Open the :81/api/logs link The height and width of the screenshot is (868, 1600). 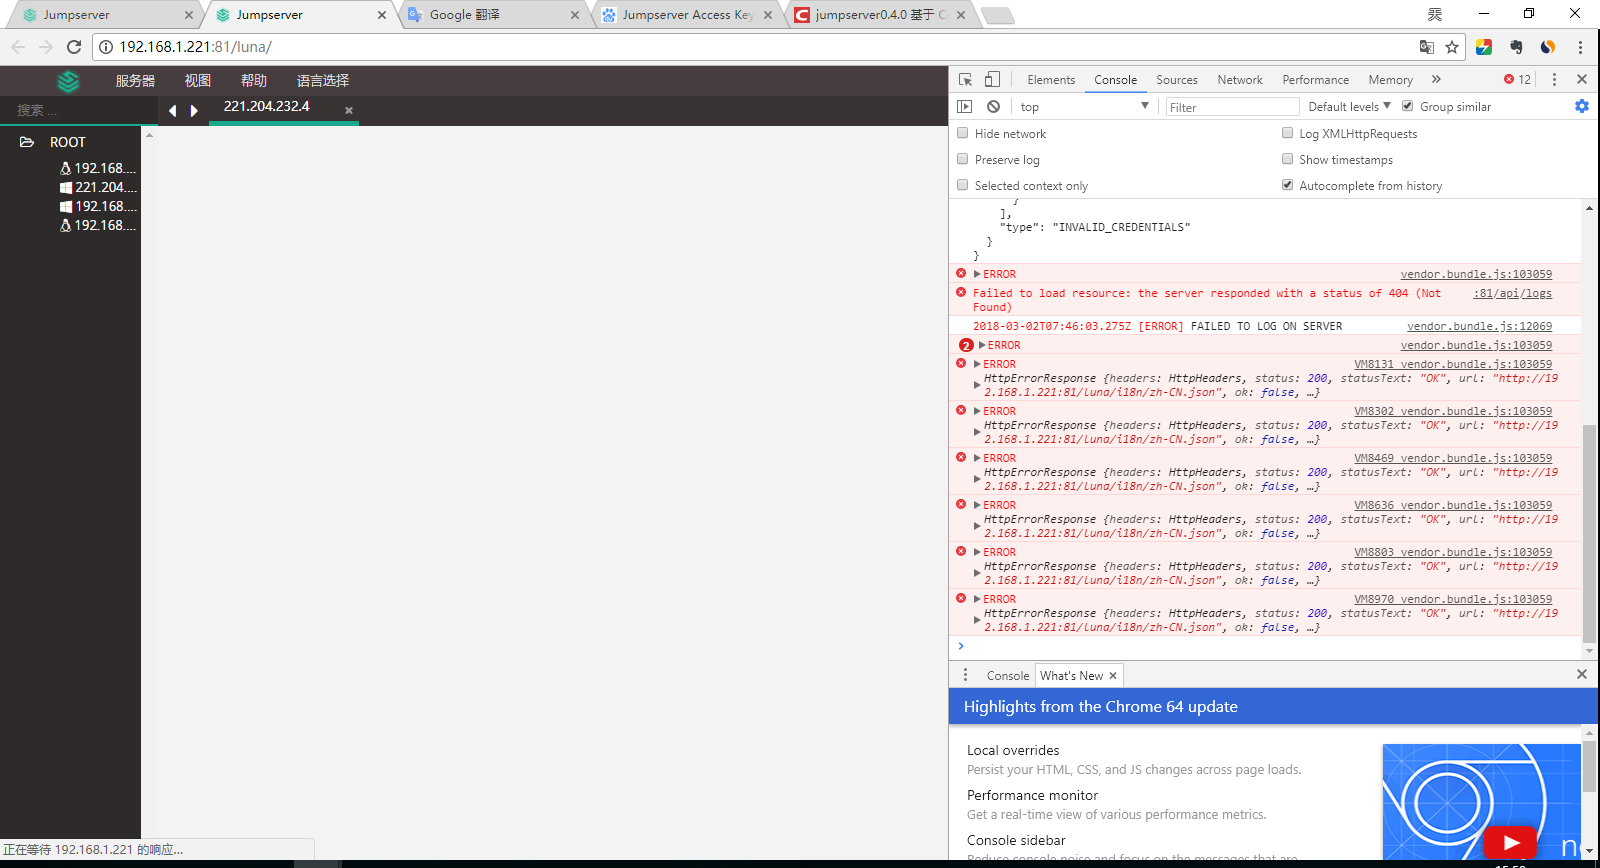pyautogui.click(x=1512, y=293)
